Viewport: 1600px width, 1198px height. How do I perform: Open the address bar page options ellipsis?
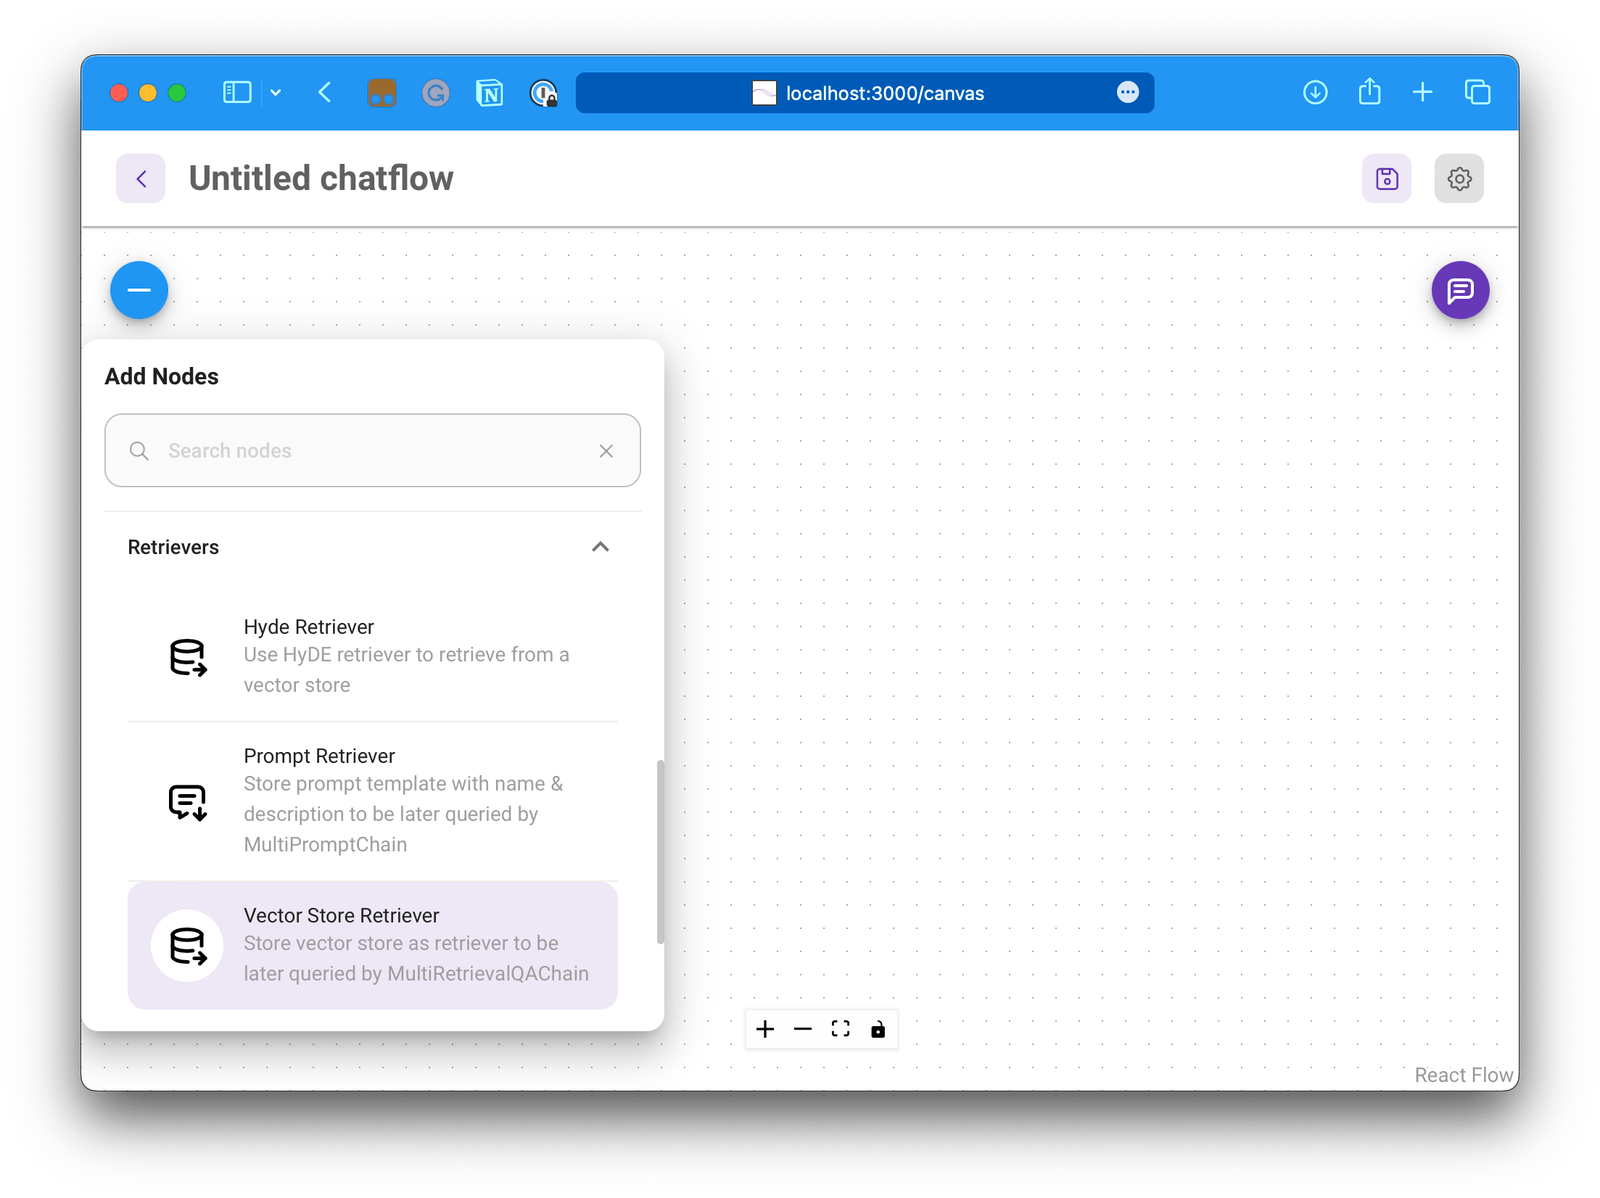tap(1128, 93)
